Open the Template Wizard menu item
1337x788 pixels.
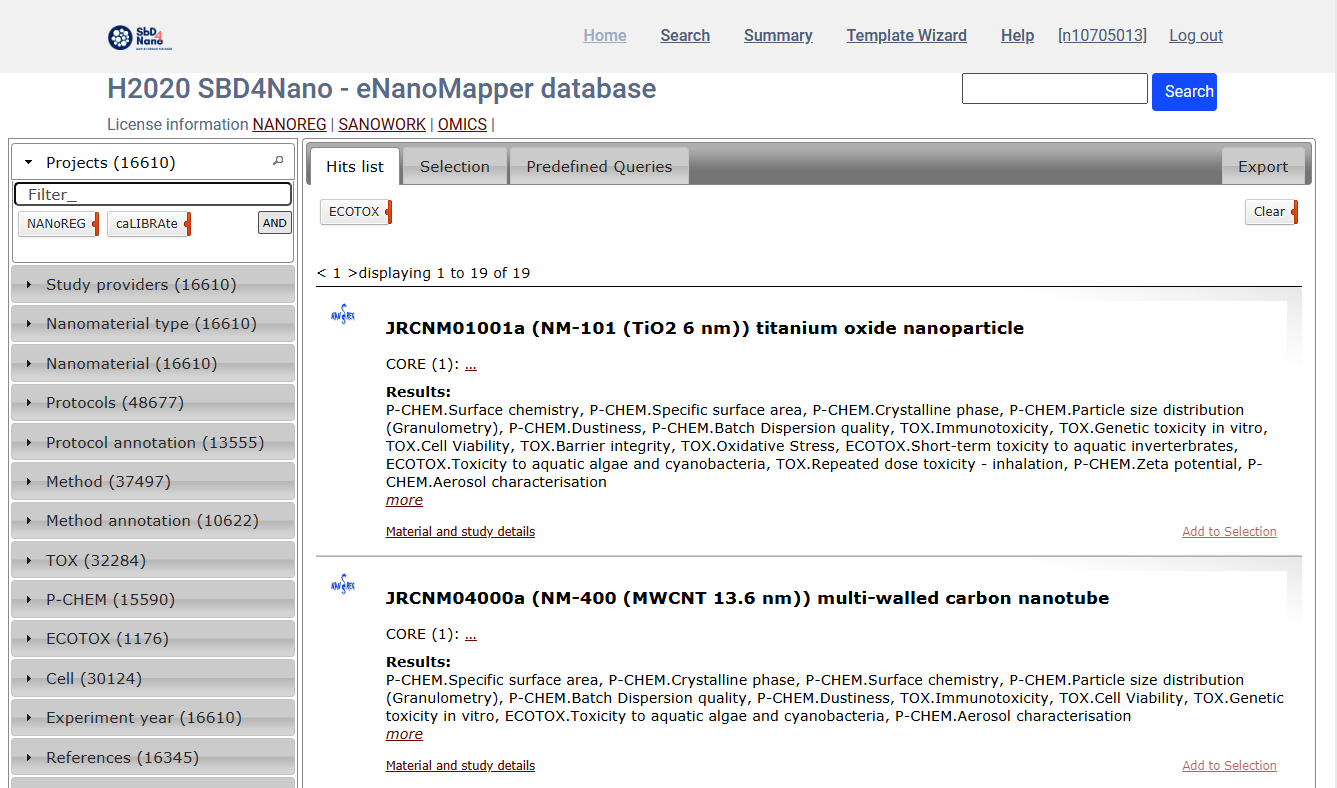pyautogui.click(x=906, y=35)
